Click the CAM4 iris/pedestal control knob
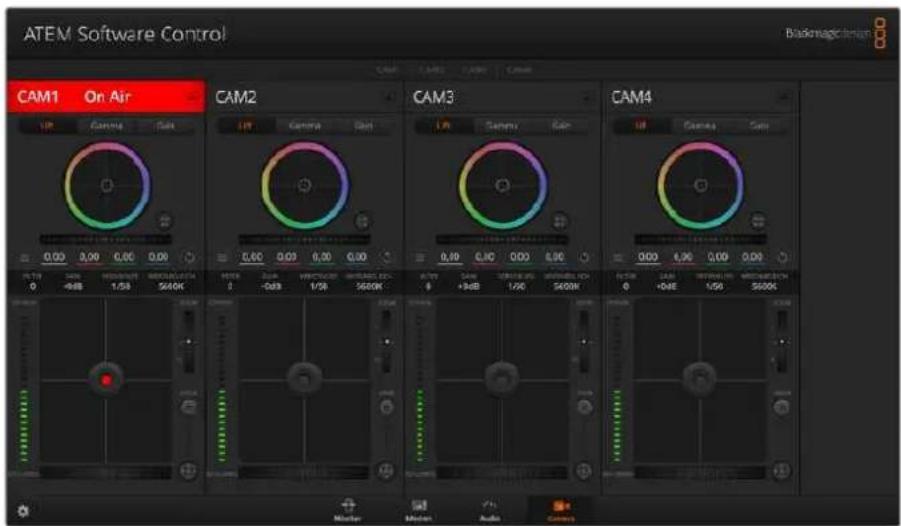The image size is (901, 526). pos(699,378)
